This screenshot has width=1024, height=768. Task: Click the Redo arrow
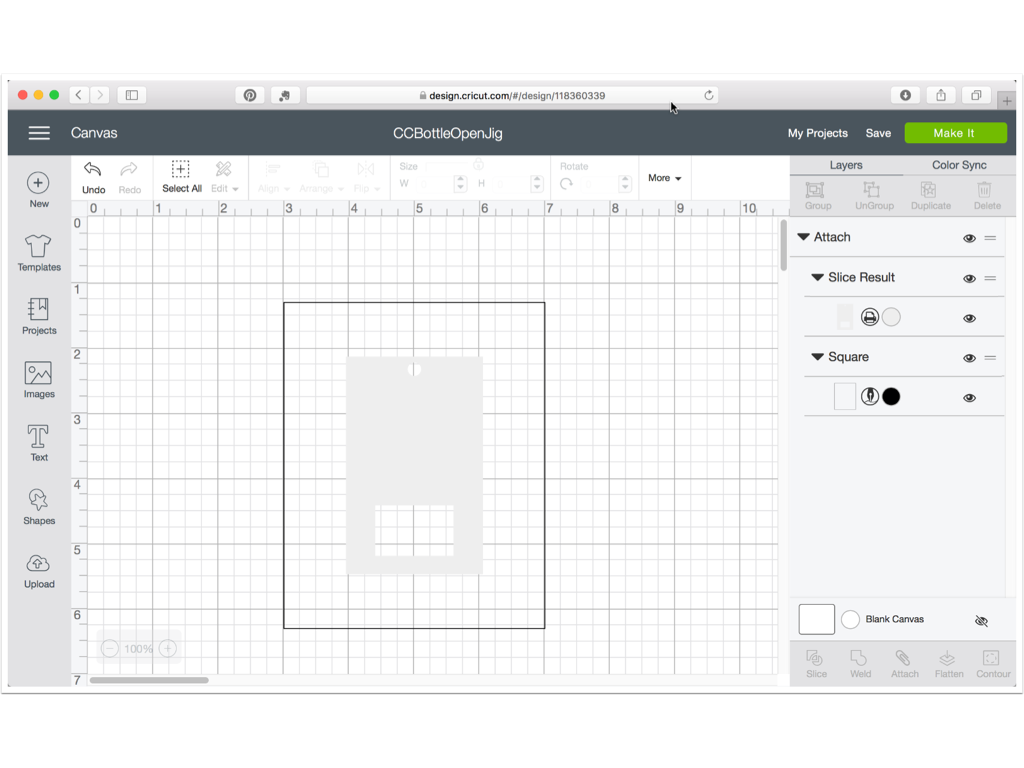click(x=129, y=178)
